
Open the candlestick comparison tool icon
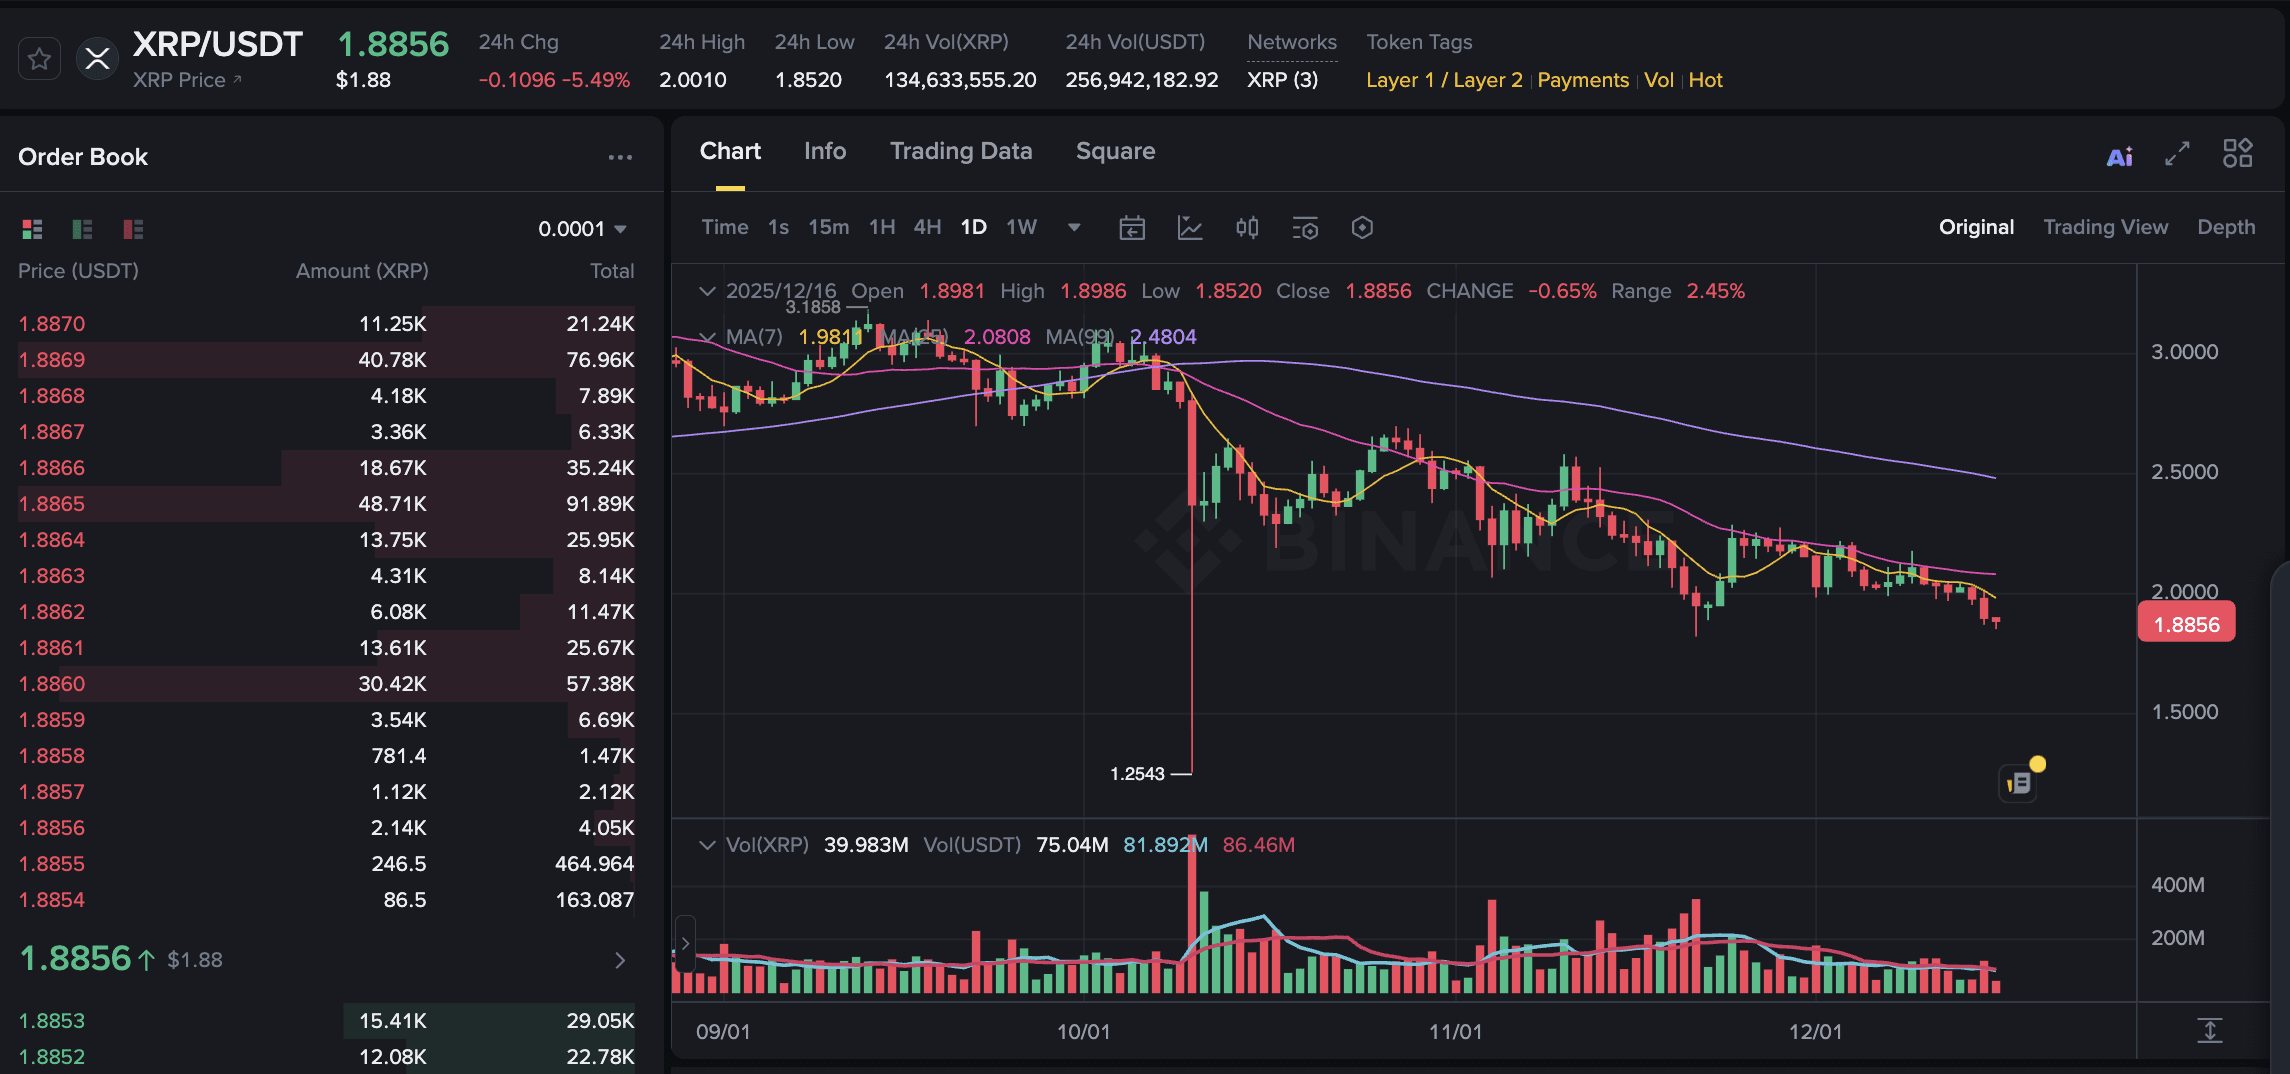click(x=1246, y=228)
